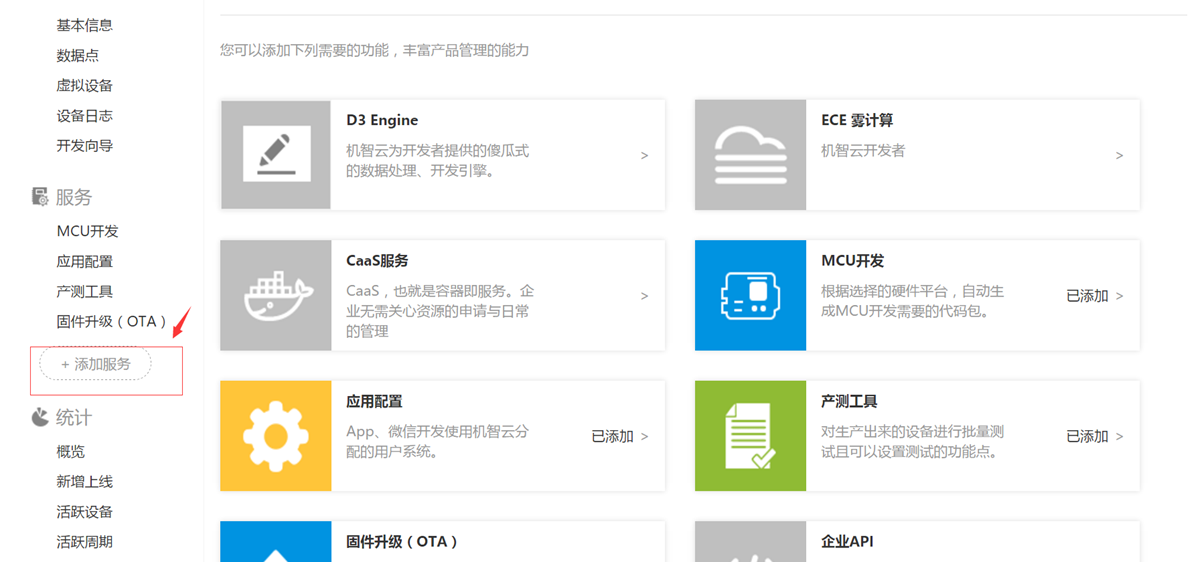
Task: Click the 统计 pie chart icon
Action: 40,417
